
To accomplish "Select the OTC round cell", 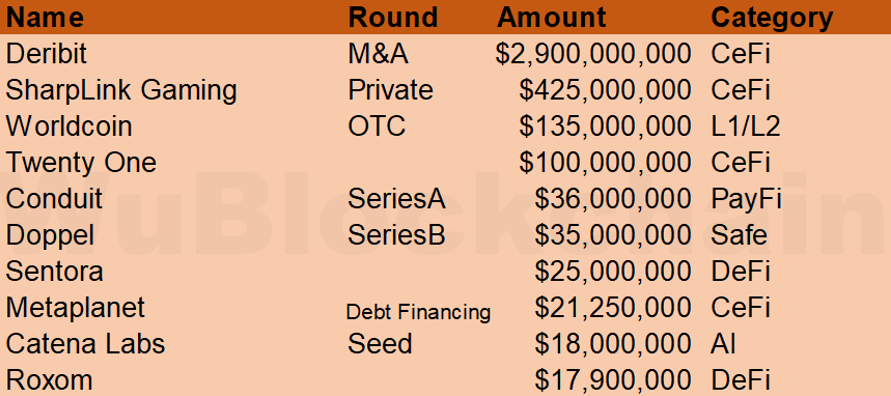I will (x=377, y=126).
